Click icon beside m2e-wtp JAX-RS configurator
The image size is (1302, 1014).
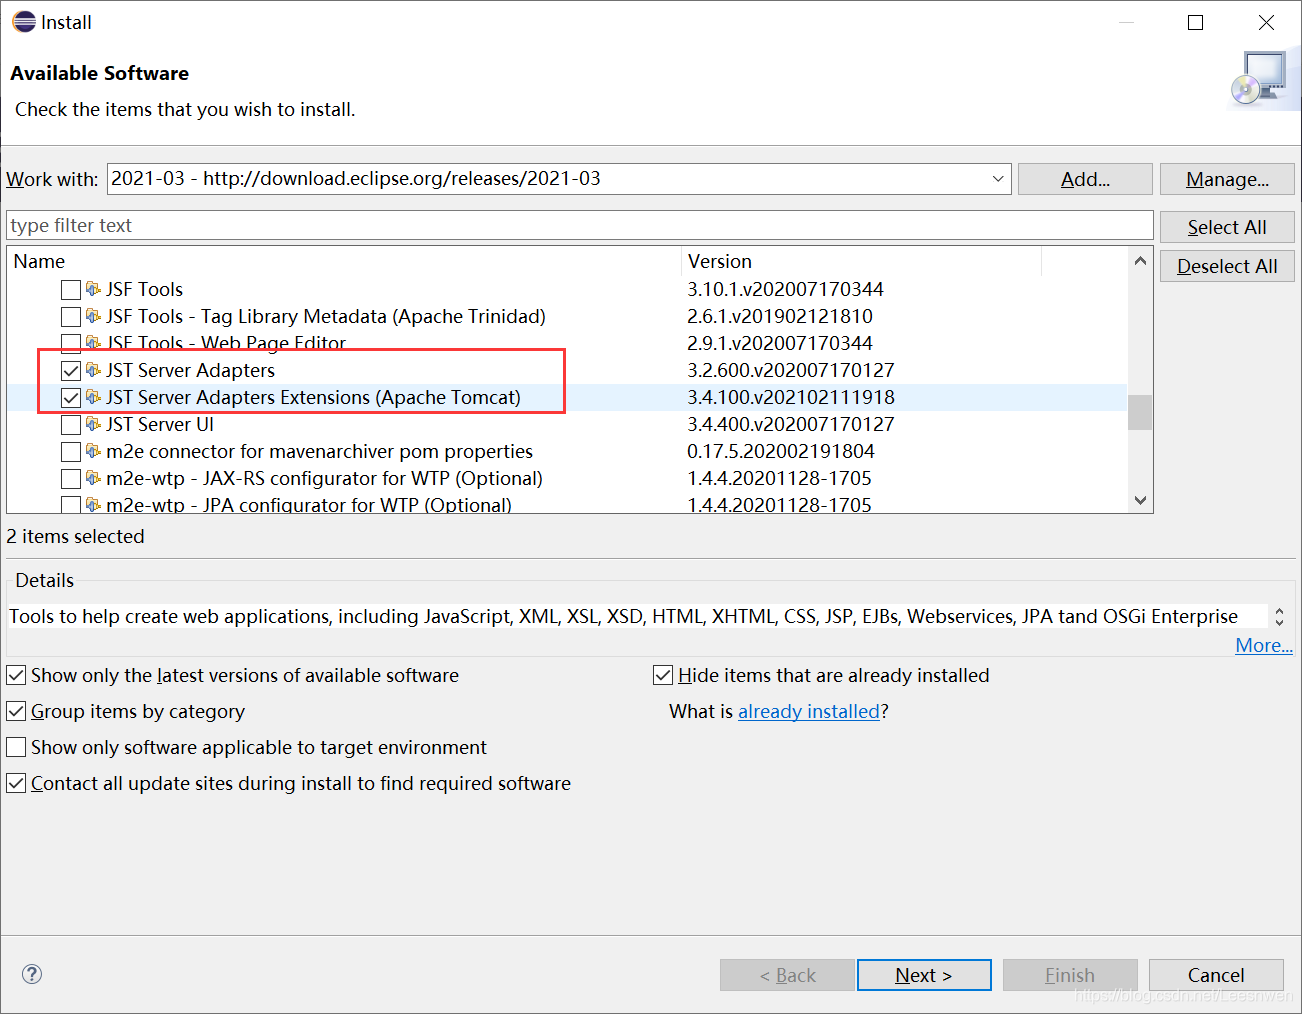click(x=93, y=478)
